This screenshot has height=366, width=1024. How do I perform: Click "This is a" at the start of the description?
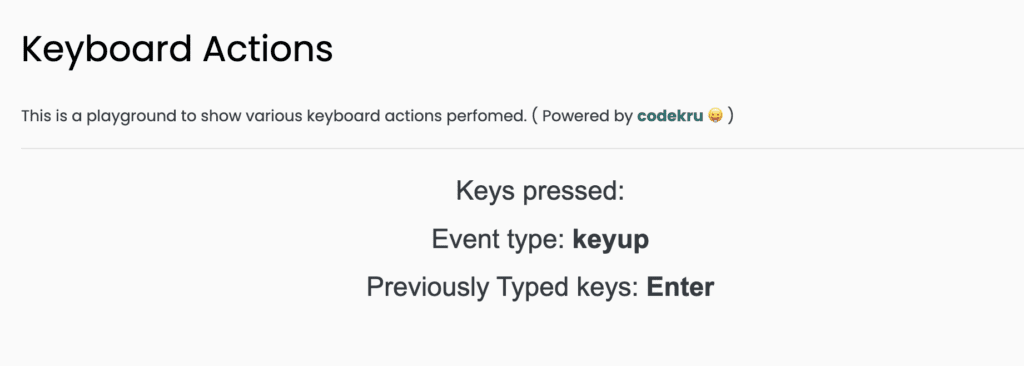[x=52, y=116]
